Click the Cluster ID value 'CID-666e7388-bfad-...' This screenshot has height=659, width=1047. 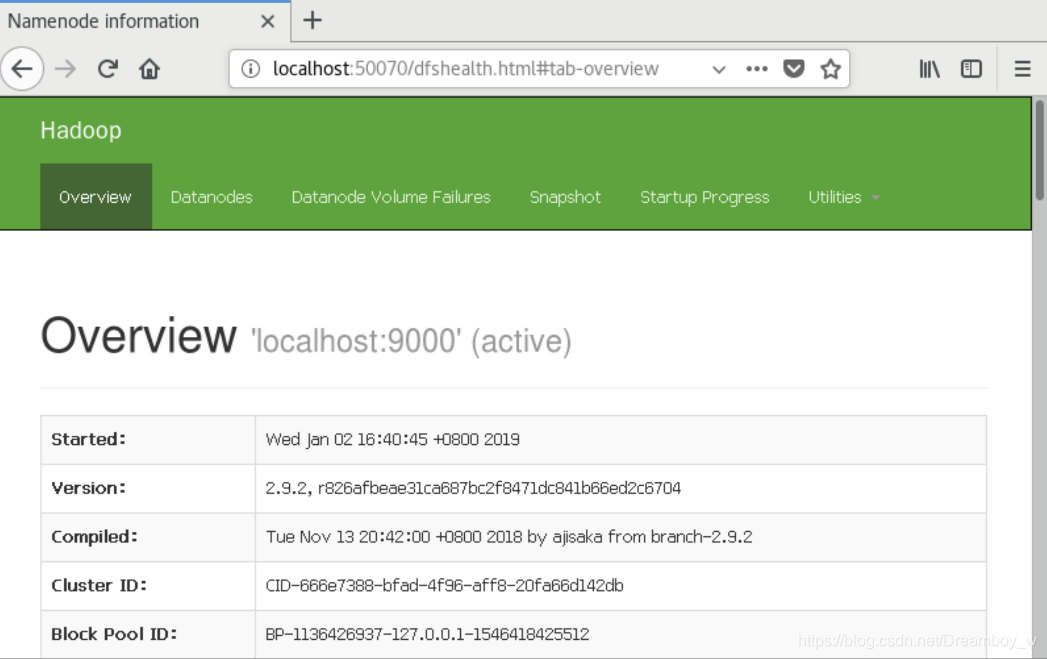(444, 586)
